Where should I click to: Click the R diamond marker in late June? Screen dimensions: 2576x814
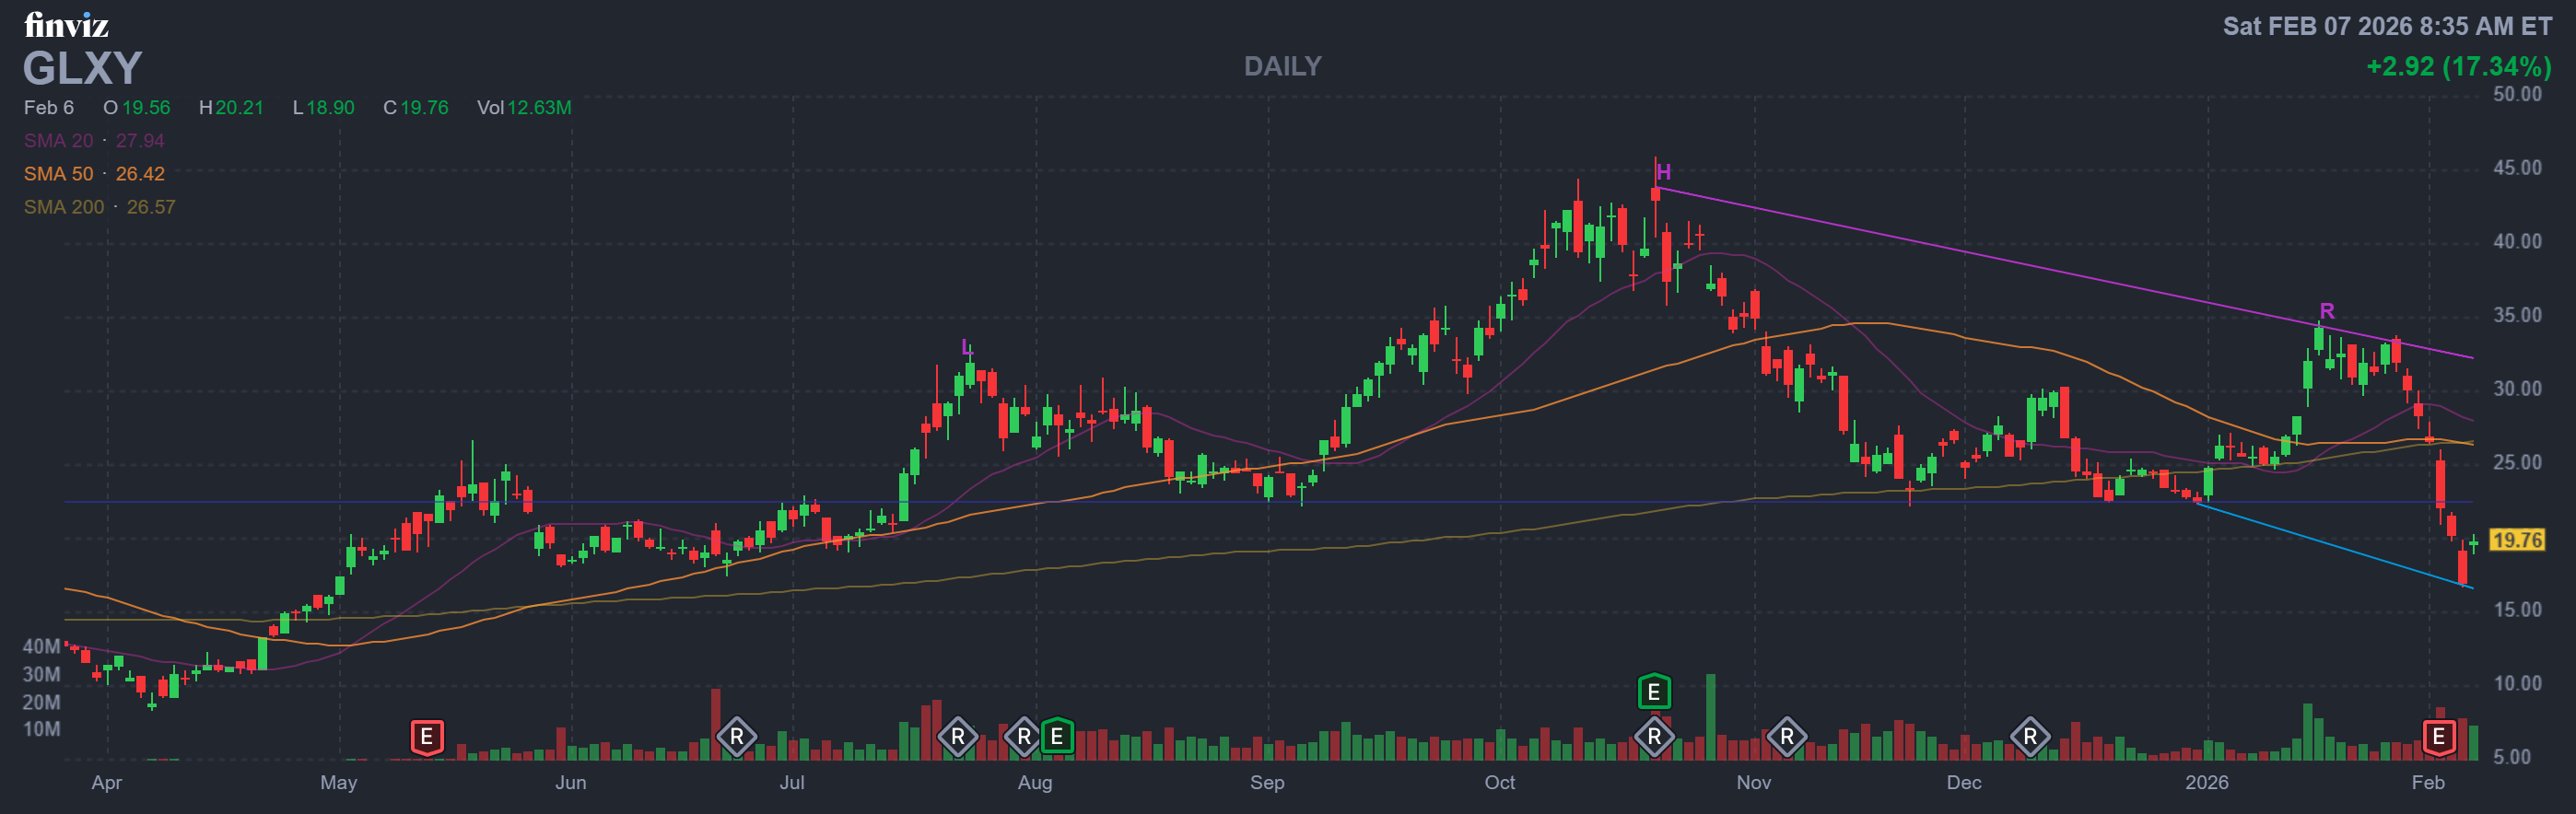736,737
